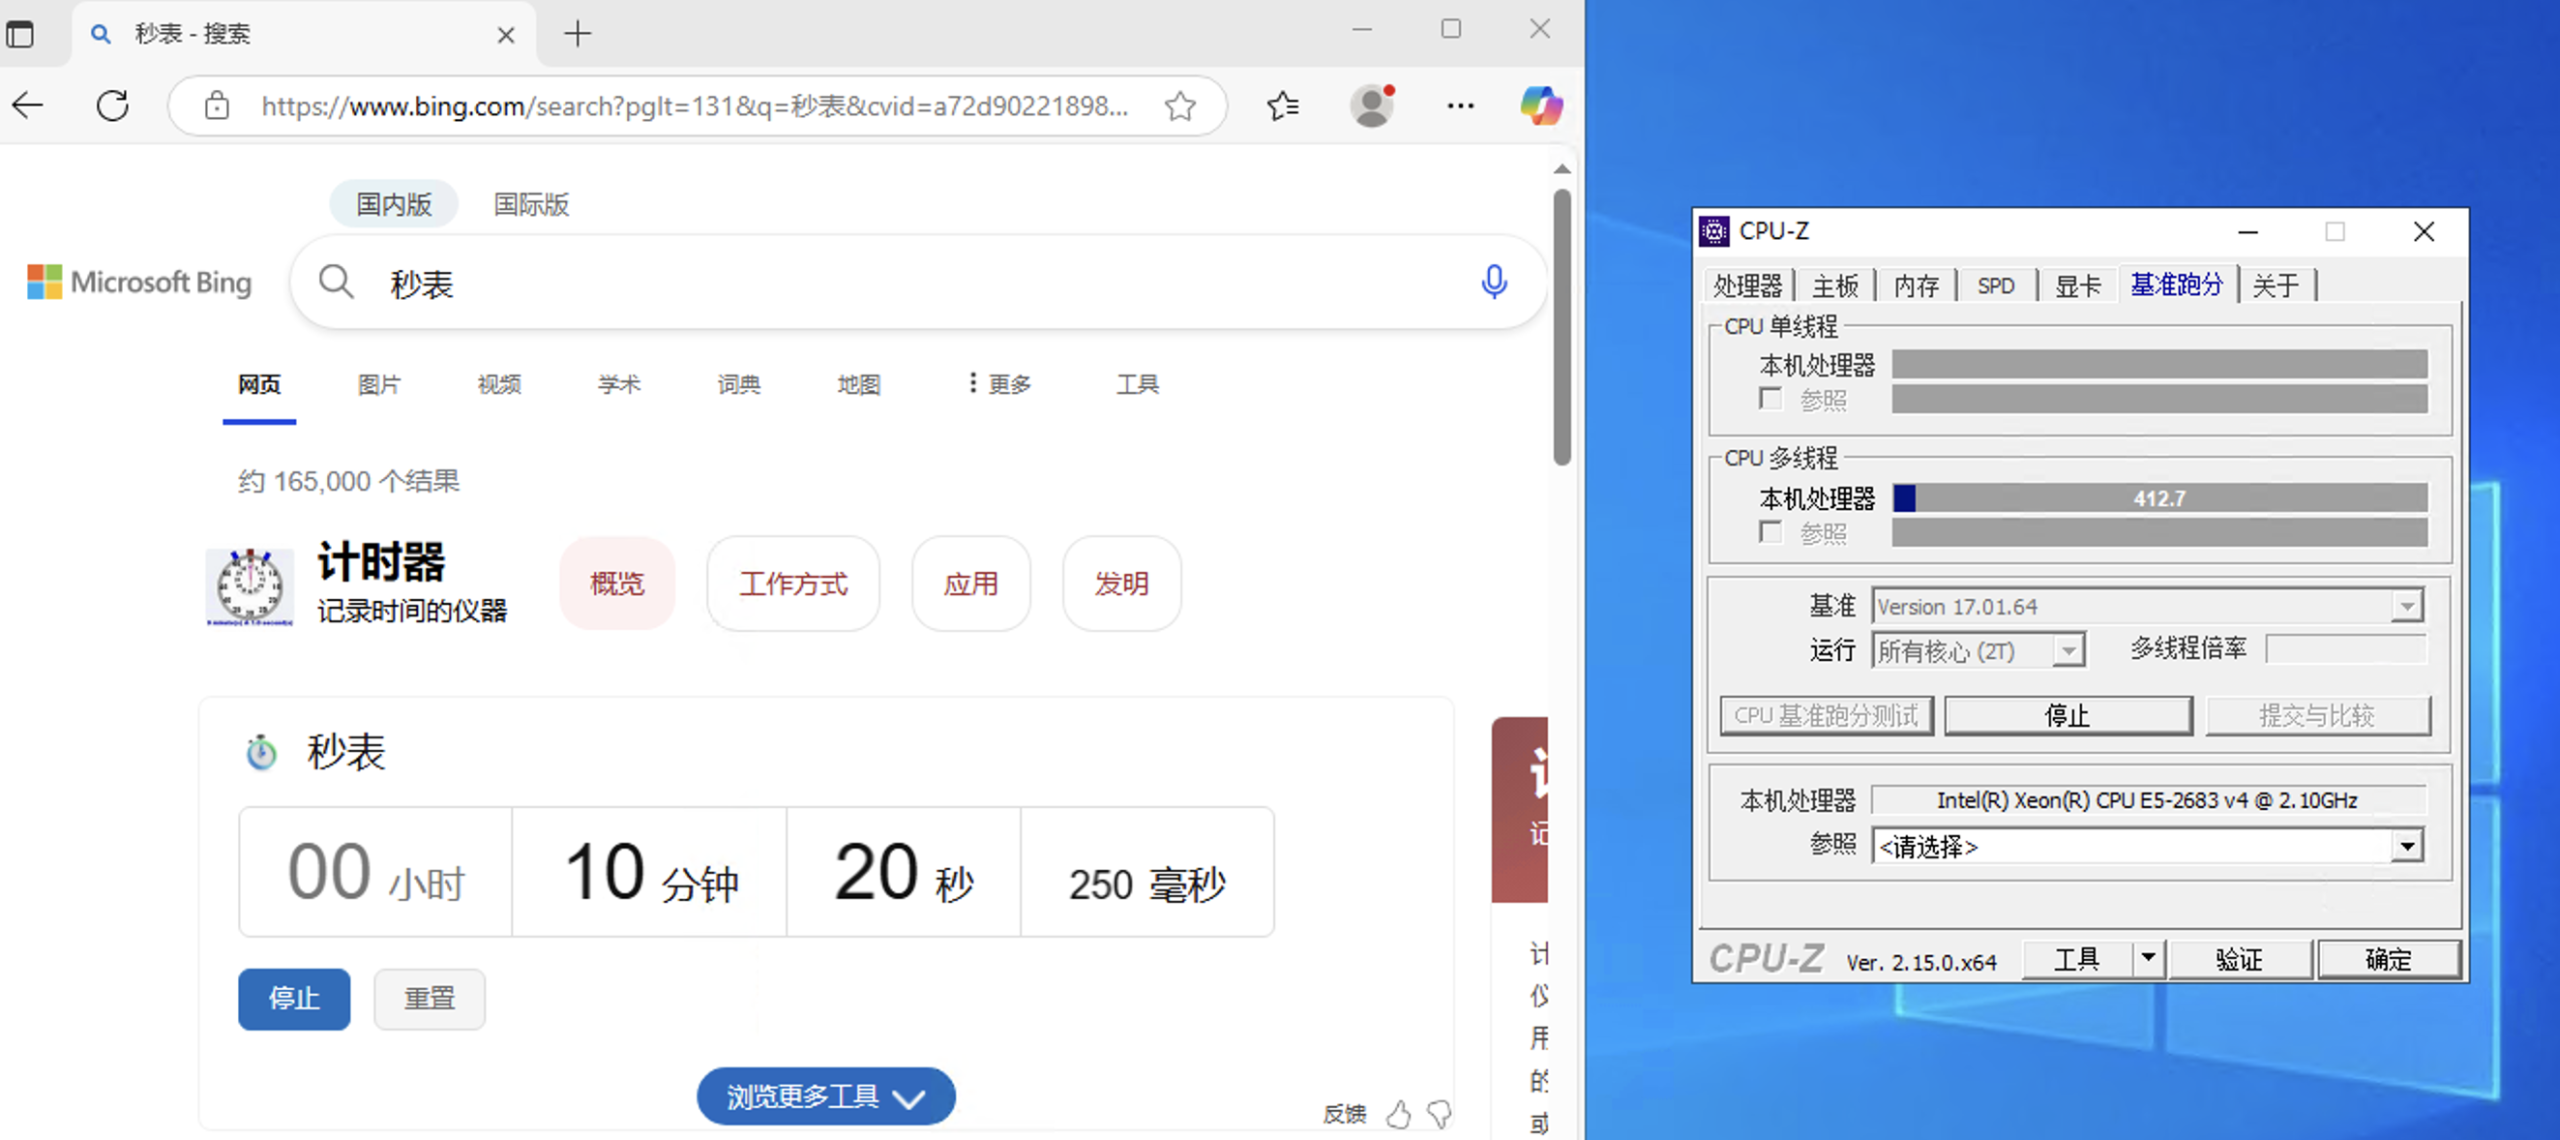Open the 关于 tab in CPU-Z
The width and height of the screenshot is (2560, 1140).
click(x=2275, y=286)
